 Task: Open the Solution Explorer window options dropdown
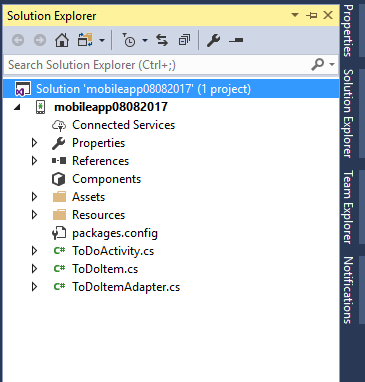295,15
